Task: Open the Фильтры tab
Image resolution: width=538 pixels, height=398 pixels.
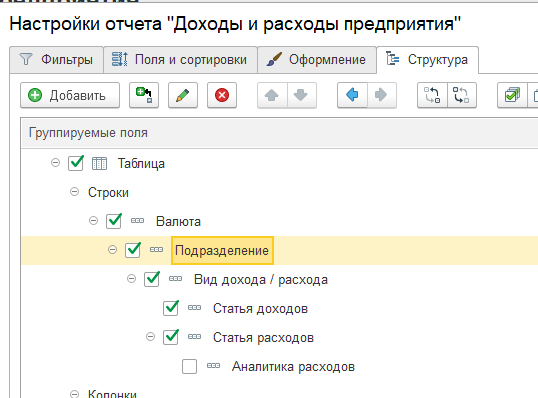Action: [x=56, y=60]
